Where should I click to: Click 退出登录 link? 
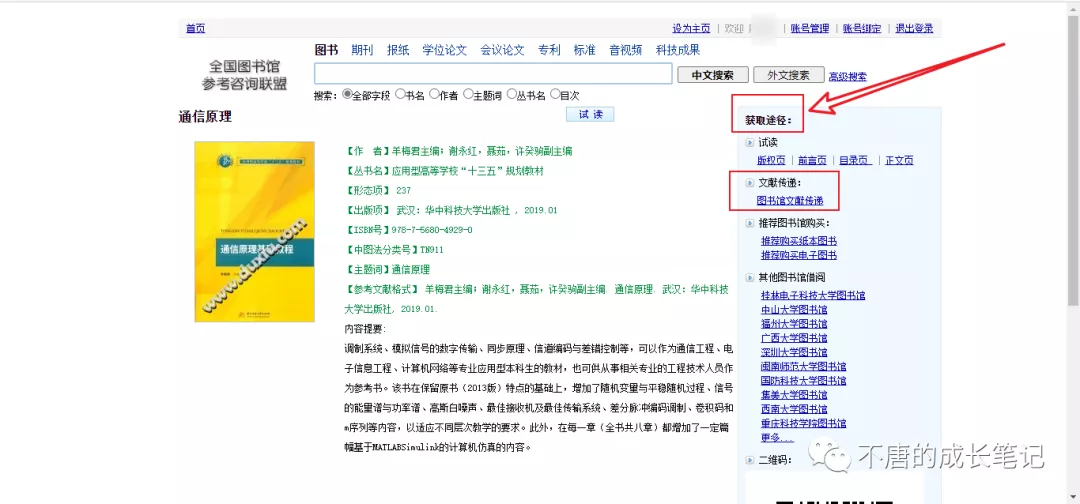(915, 29)
